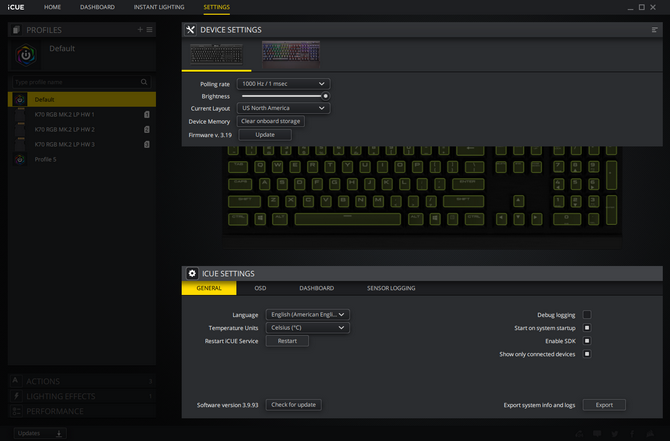Switch to the Dashboard settings tab
The image size is (670, 441).
coord(317,288)
